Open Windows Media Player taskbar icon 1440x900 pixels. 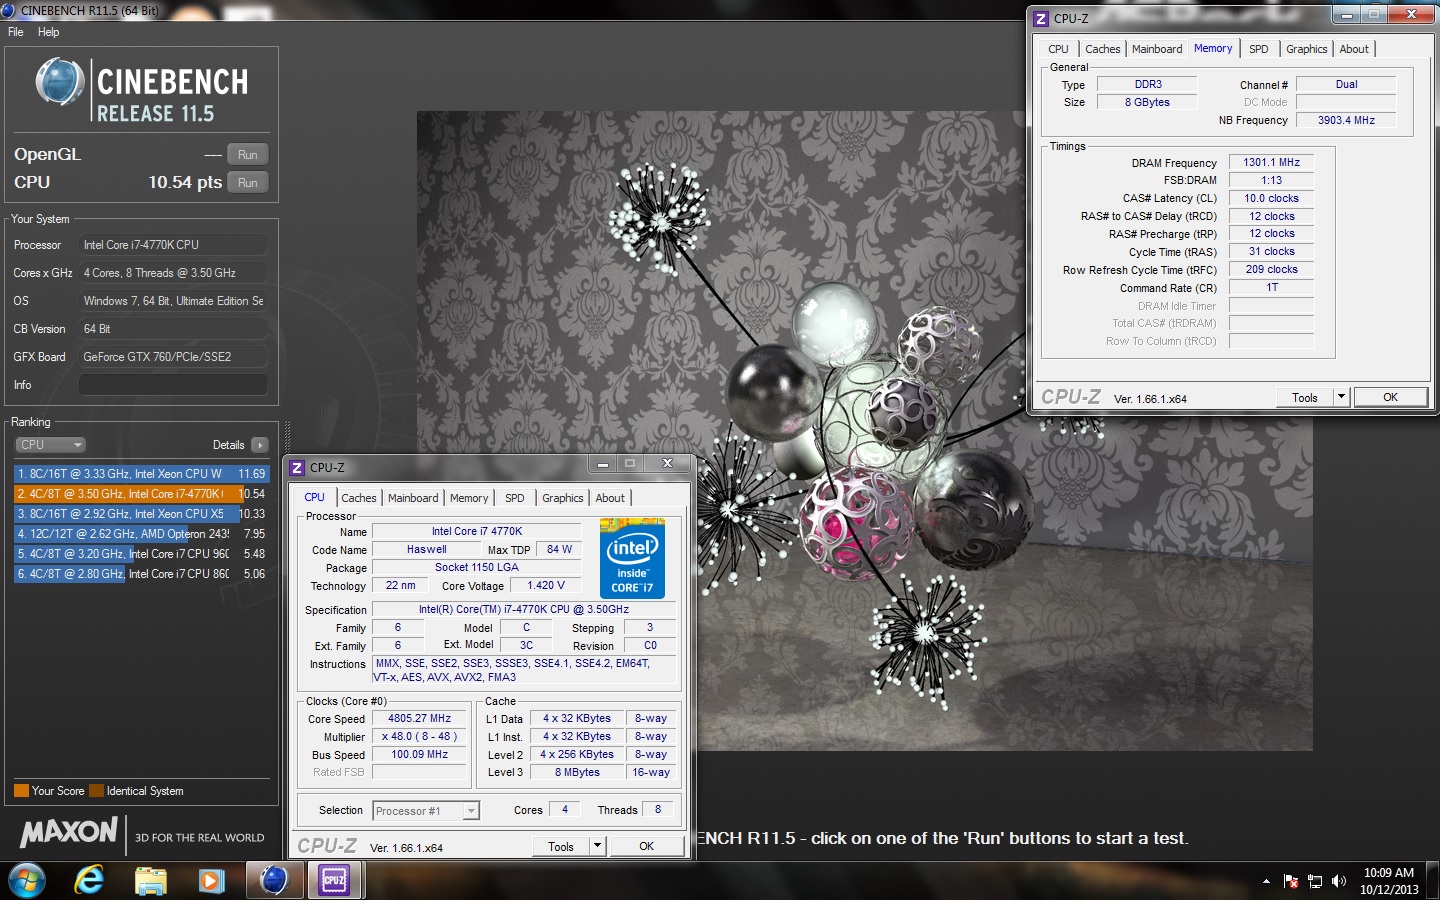coord(211,880)
